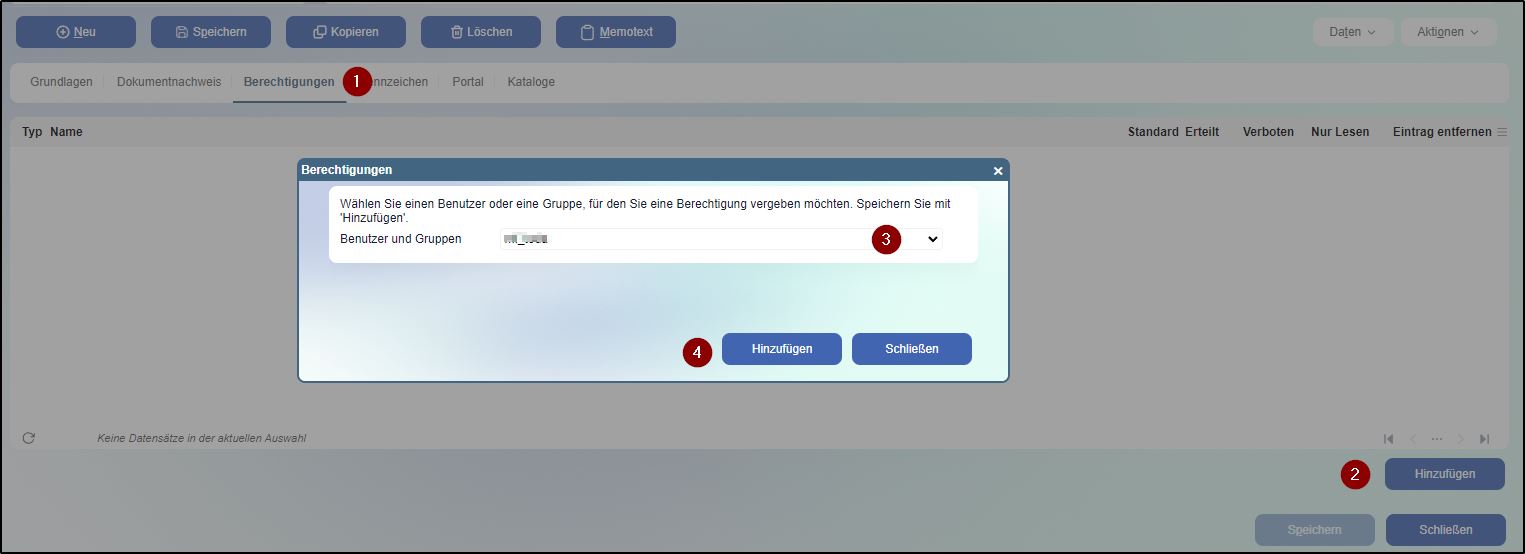
Task: Click the bottom Speichern button
Action: [1315, 530]
